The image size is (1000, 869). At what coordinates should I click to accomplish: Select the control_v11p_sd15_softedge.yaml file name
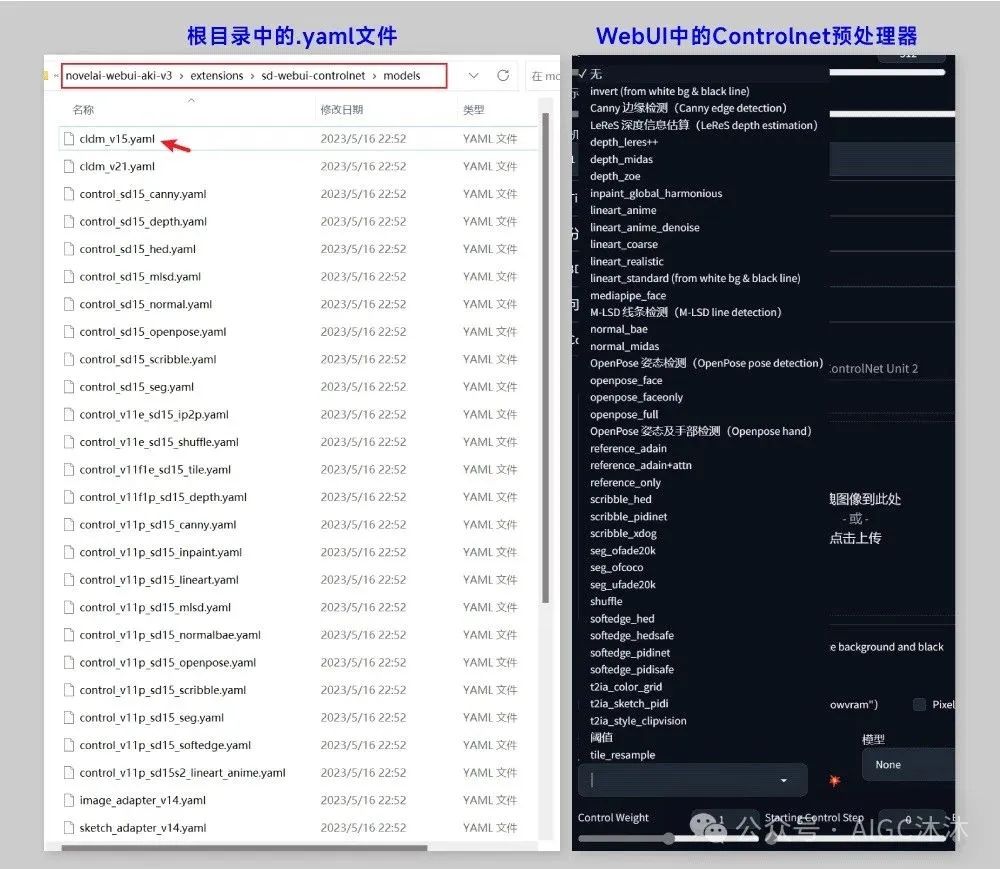pyautogui.click(x=165, y=745)
